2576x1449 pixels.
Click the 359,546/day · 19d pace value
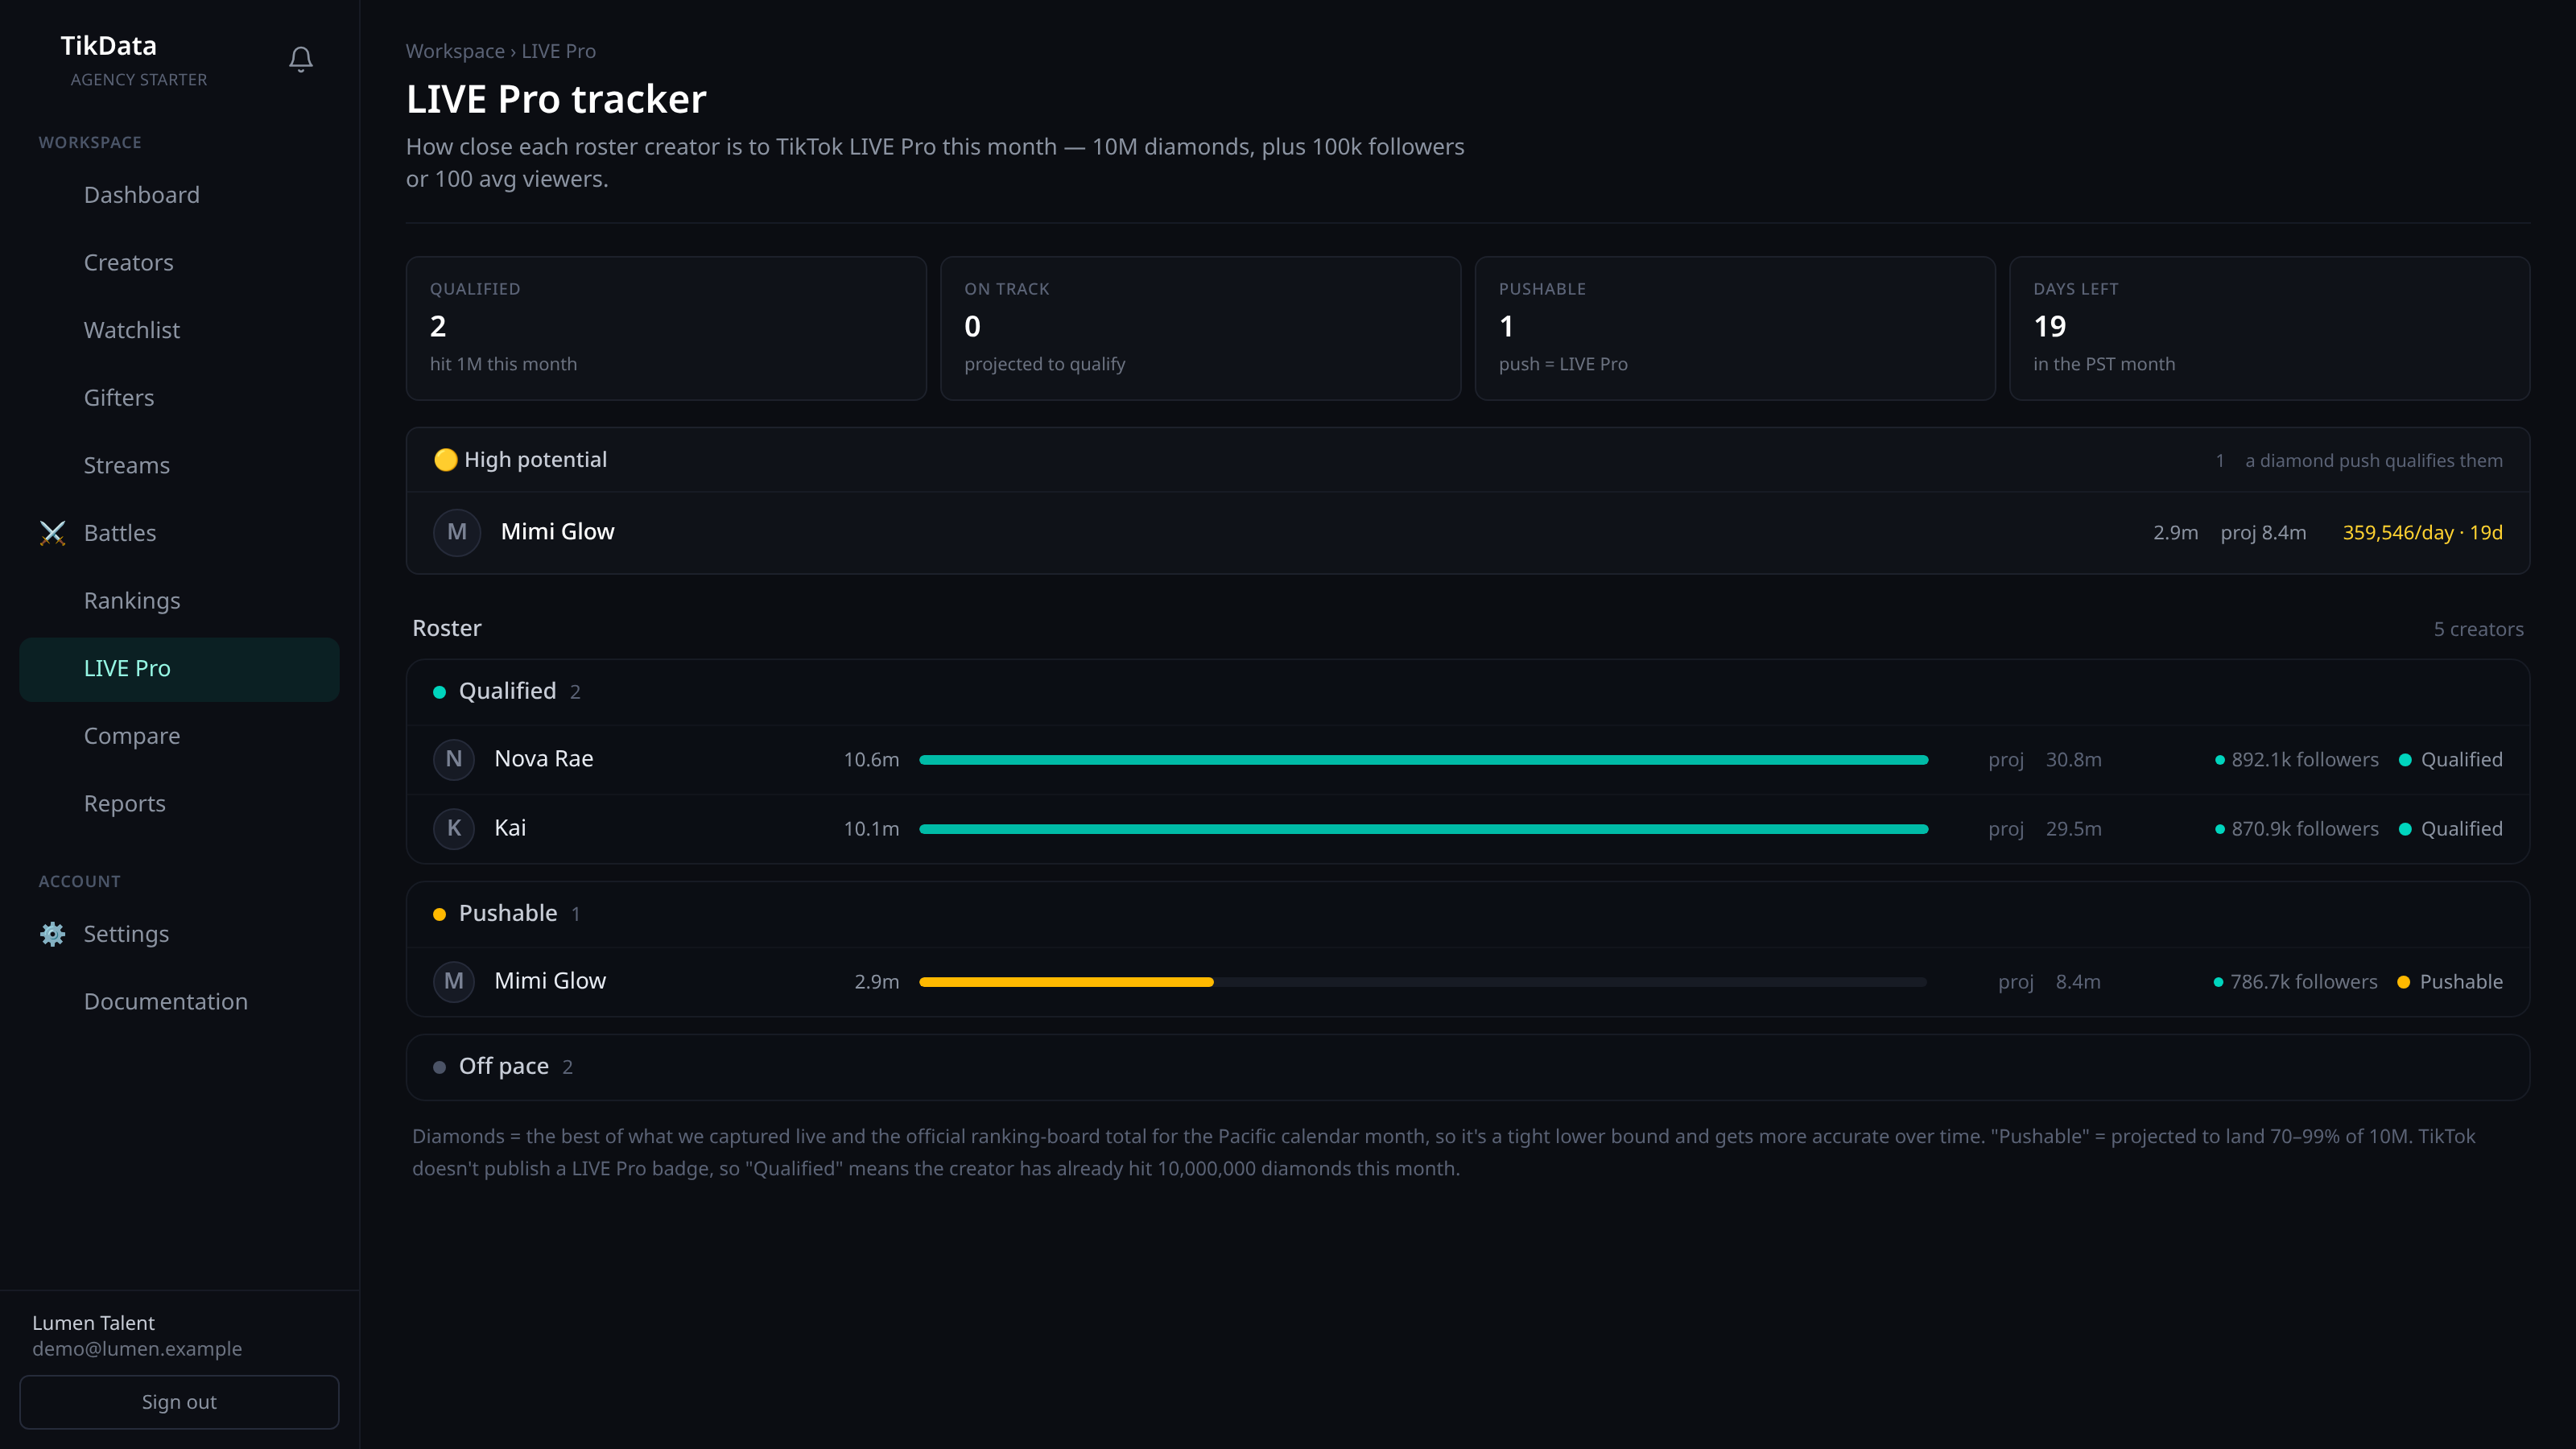tap(2422, 533)
